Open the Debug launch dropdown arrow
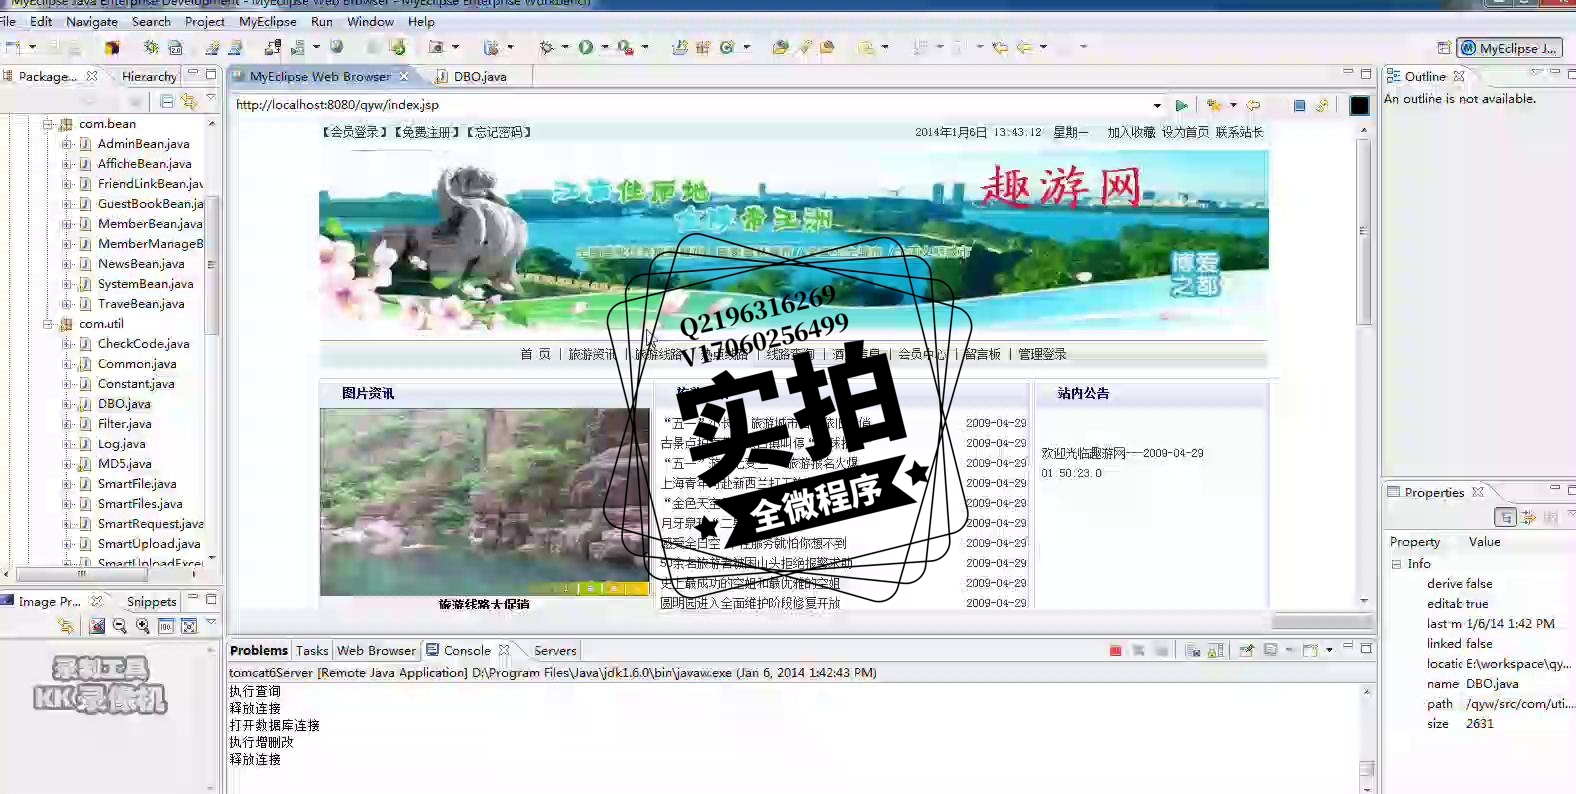Viewport: 1576px width, 794px height. click(x=564, y=47)
